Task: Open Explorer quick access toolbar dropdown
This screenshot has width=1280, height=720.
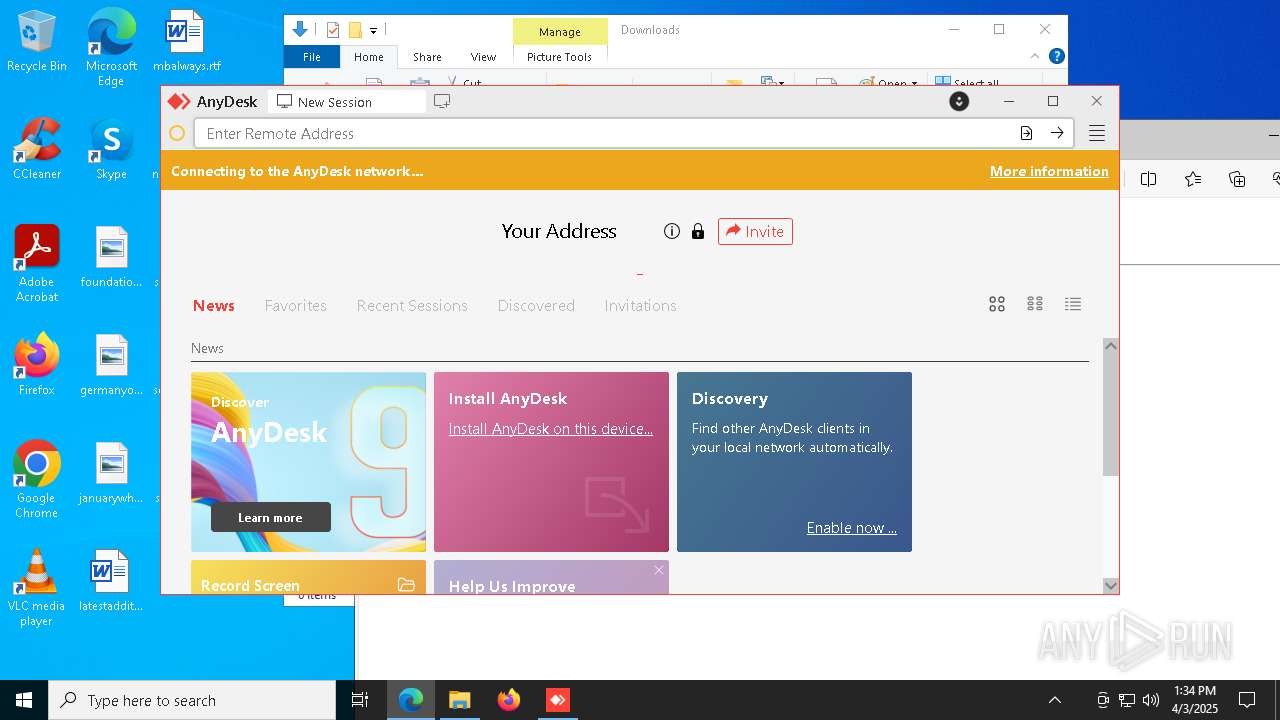Action: [x=373, y=30]
